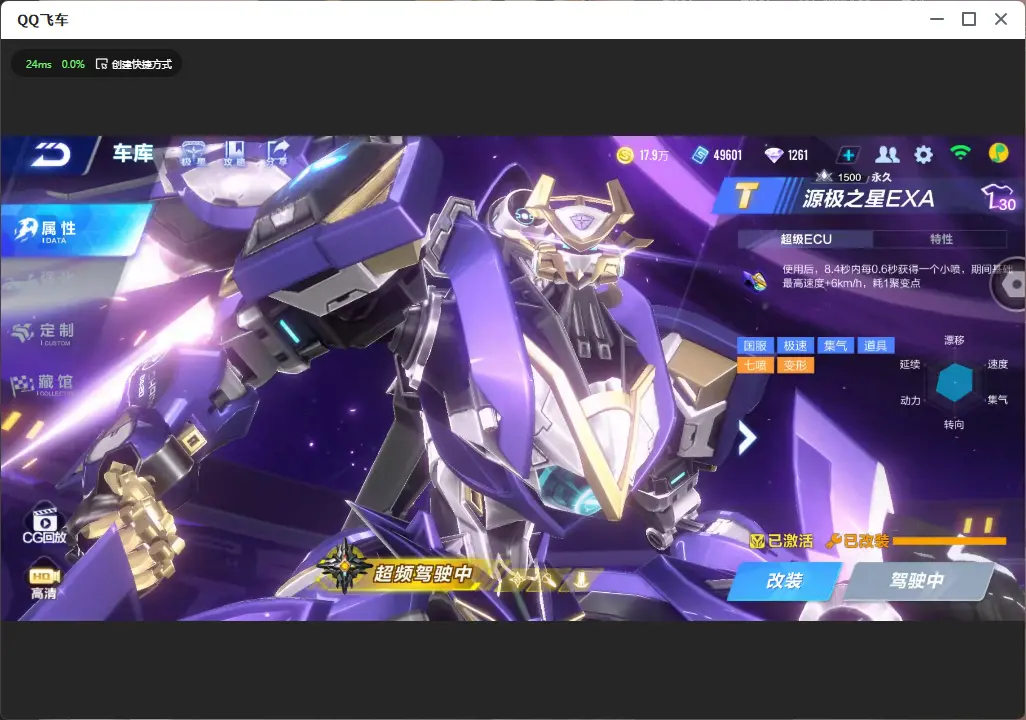The width and height of the screenshot is (1026, 720).
Task: Click the 超频驾驶中 banner
Action: pos(422,574)
